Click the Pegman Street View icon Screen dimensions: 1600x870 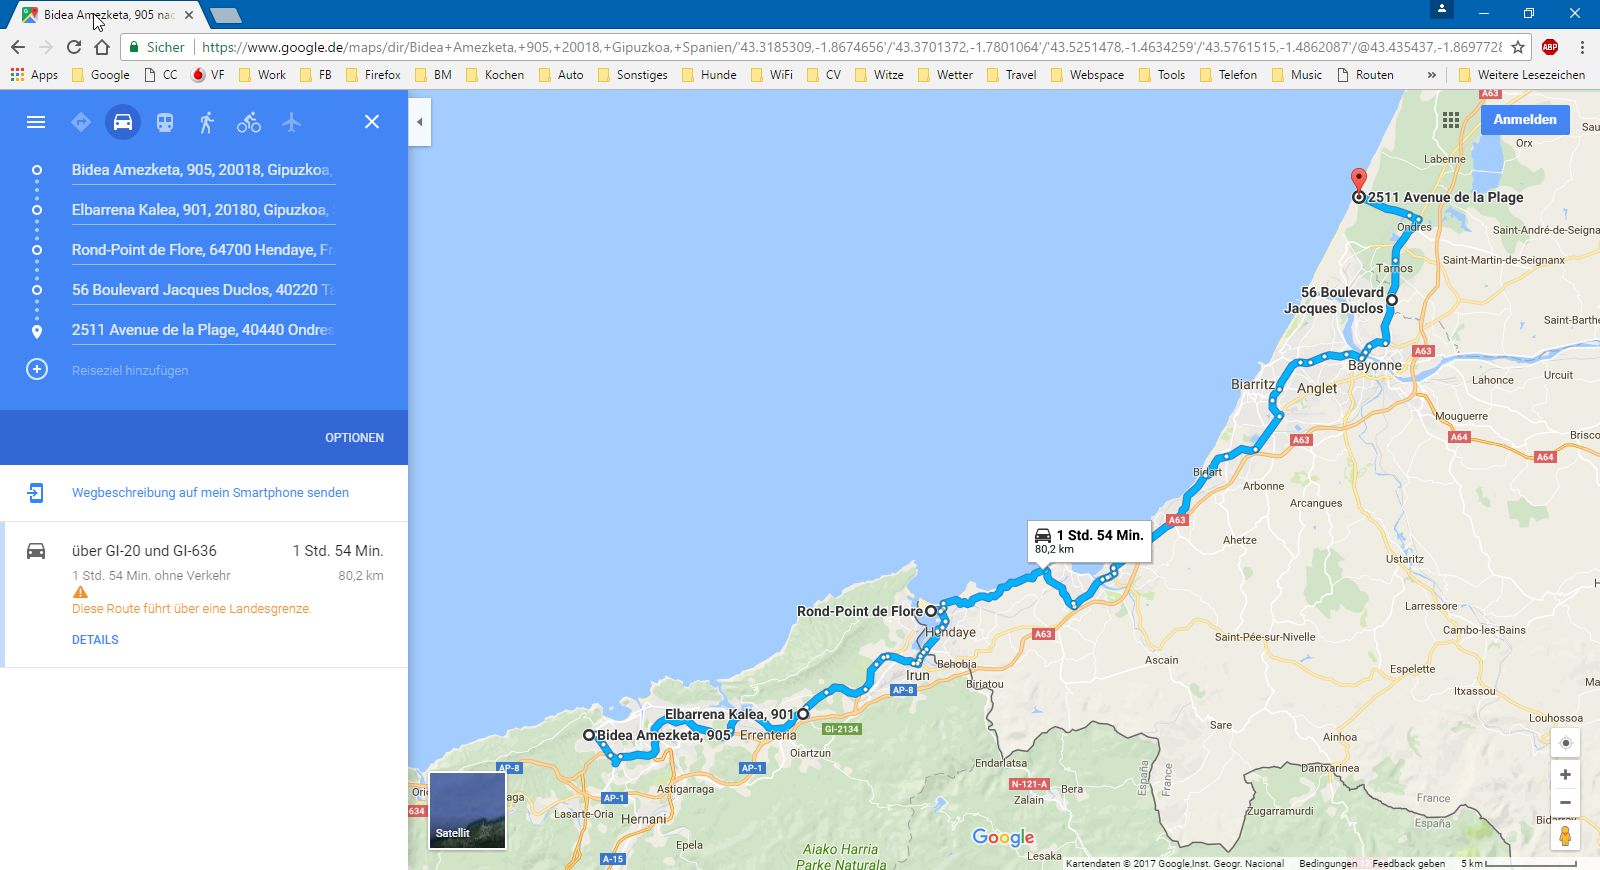(x=1565, y=835)
